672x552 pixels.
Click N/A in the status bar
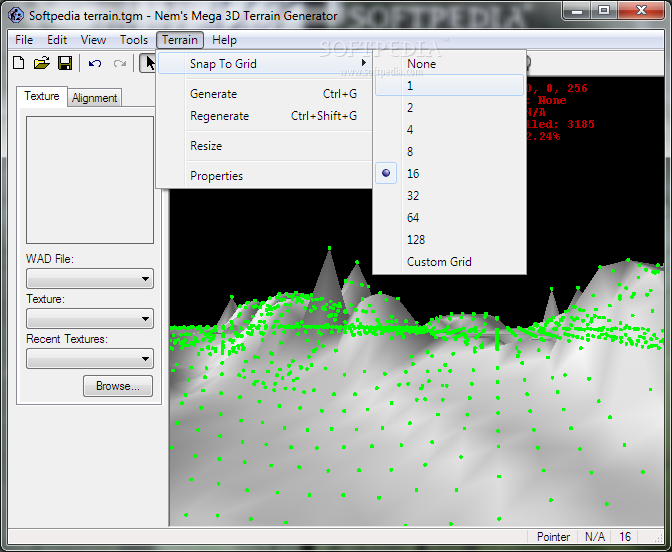point(595,537)
